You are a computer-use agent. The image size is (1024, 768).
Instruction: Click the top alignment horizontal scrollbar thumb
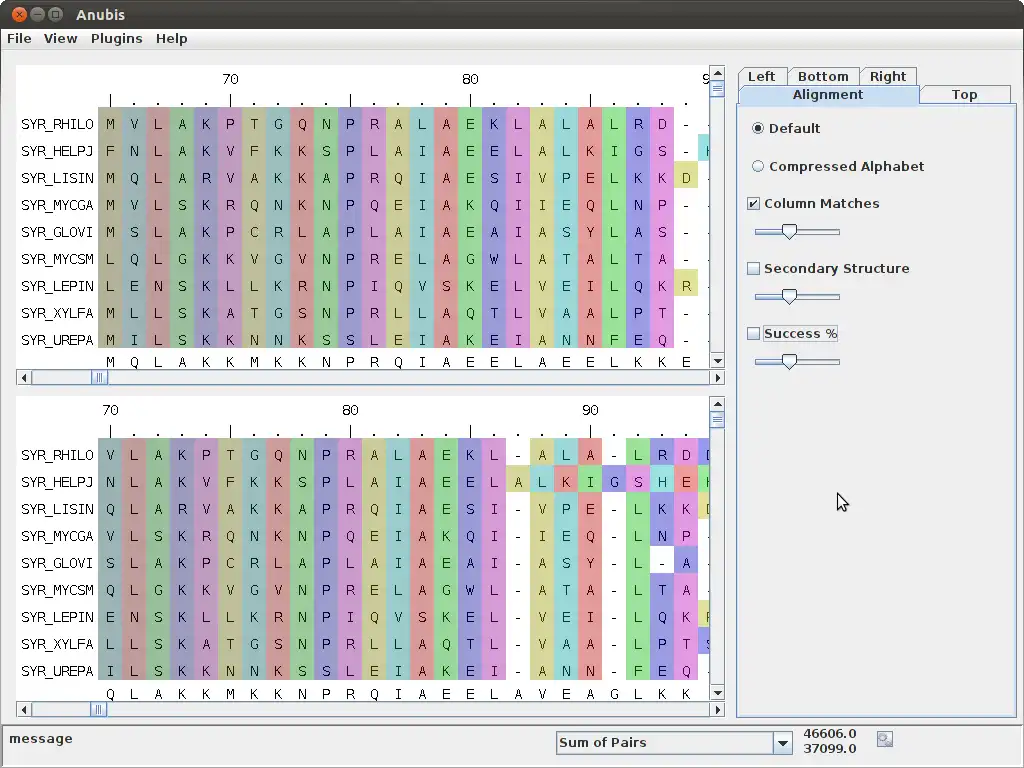click(x=99, y=378)
